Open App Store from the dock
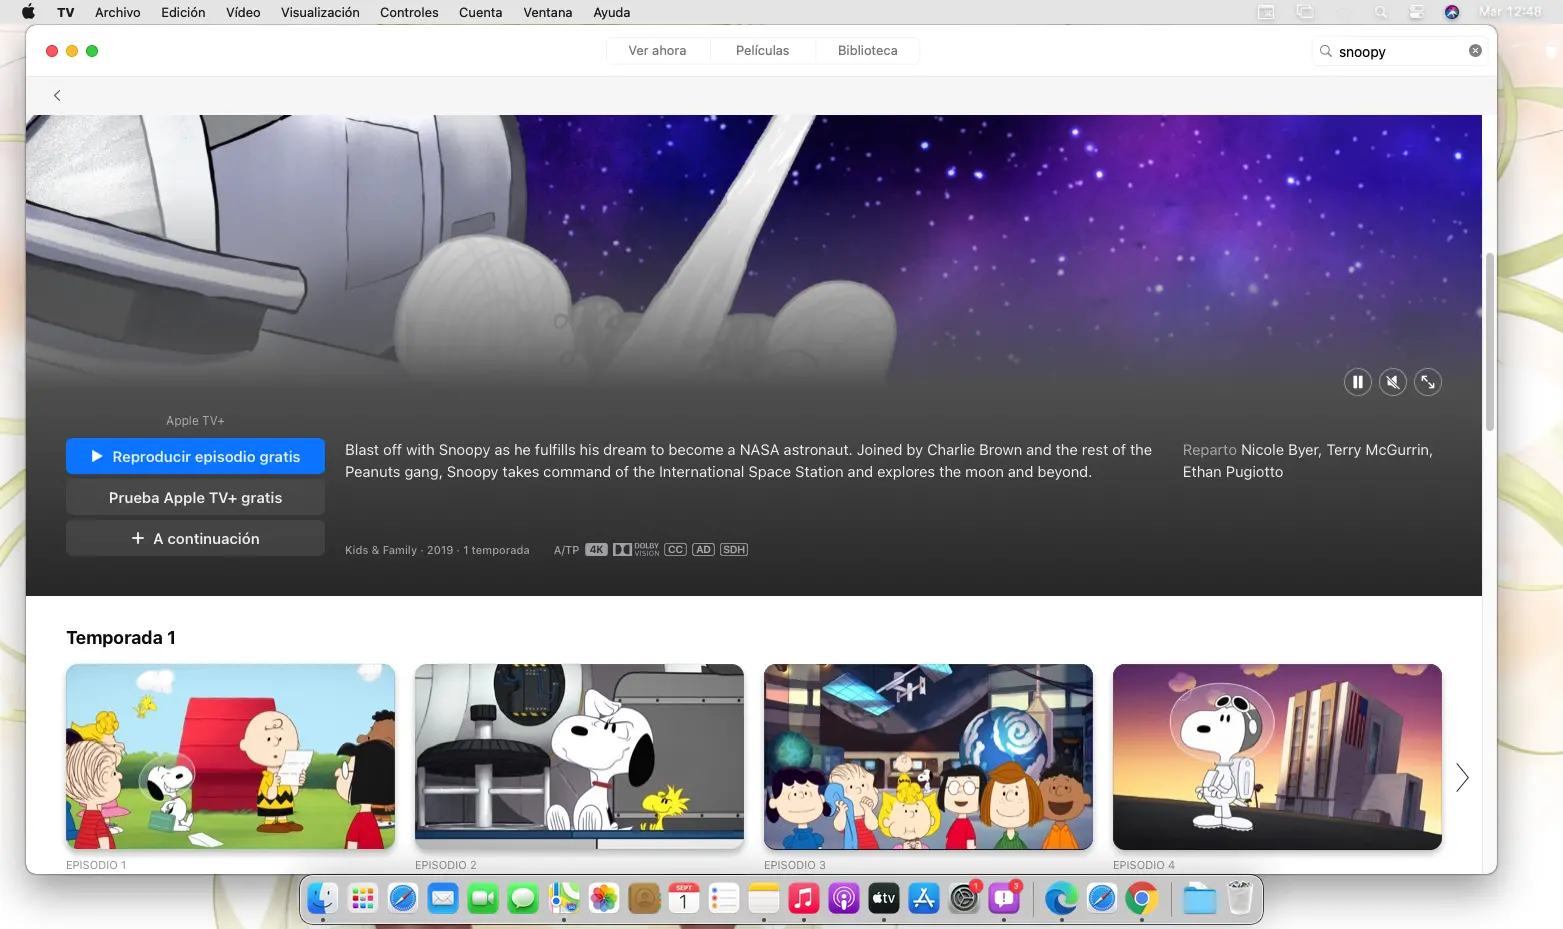Viewport: 1563px width, 929px height. point(924,898)
